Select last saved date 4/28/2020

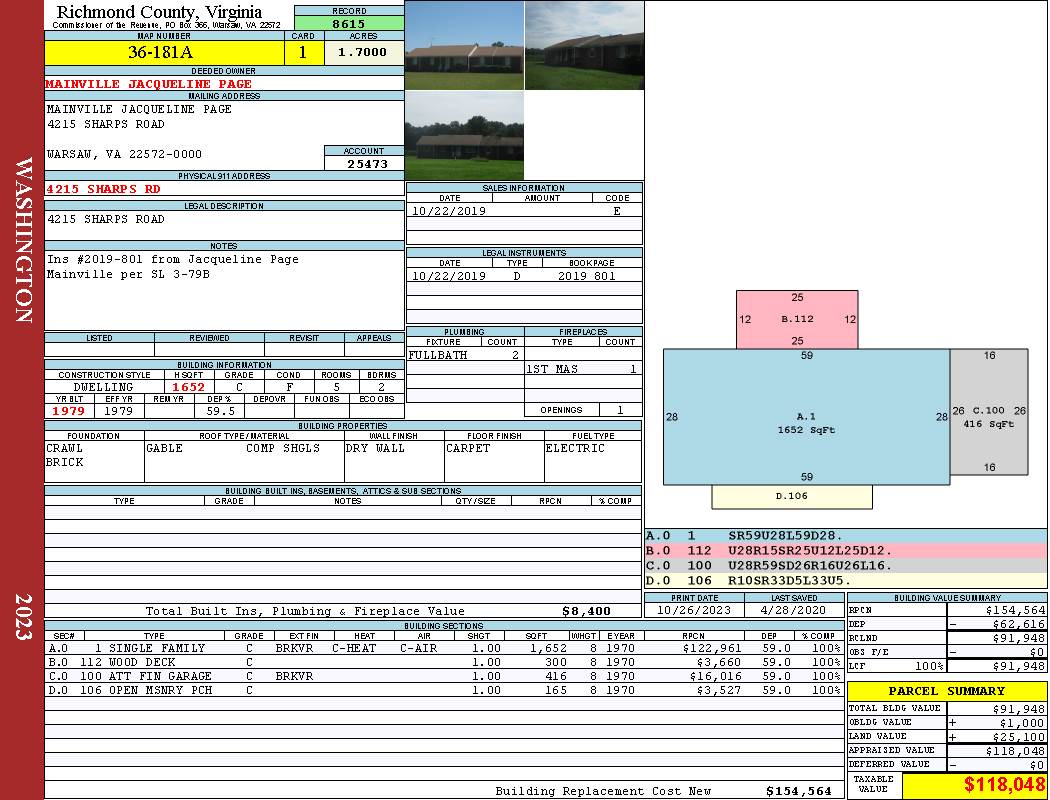(x=793, y=610)
